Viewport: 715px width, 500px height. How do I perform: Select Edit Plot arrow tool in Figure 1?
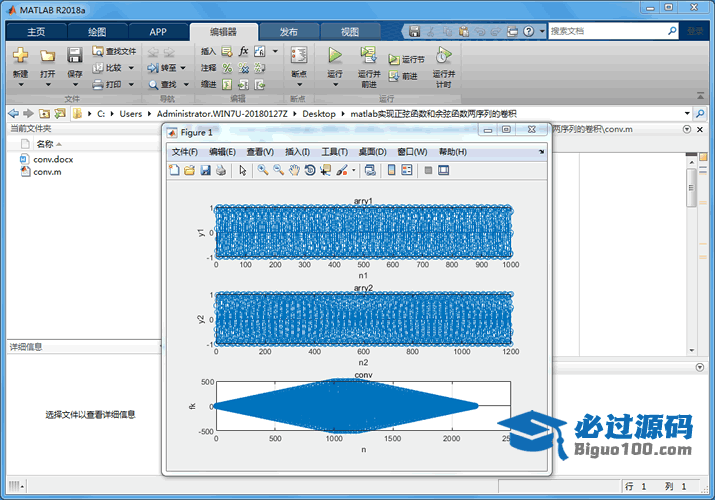pyautogui.click(x=243, y=170)
